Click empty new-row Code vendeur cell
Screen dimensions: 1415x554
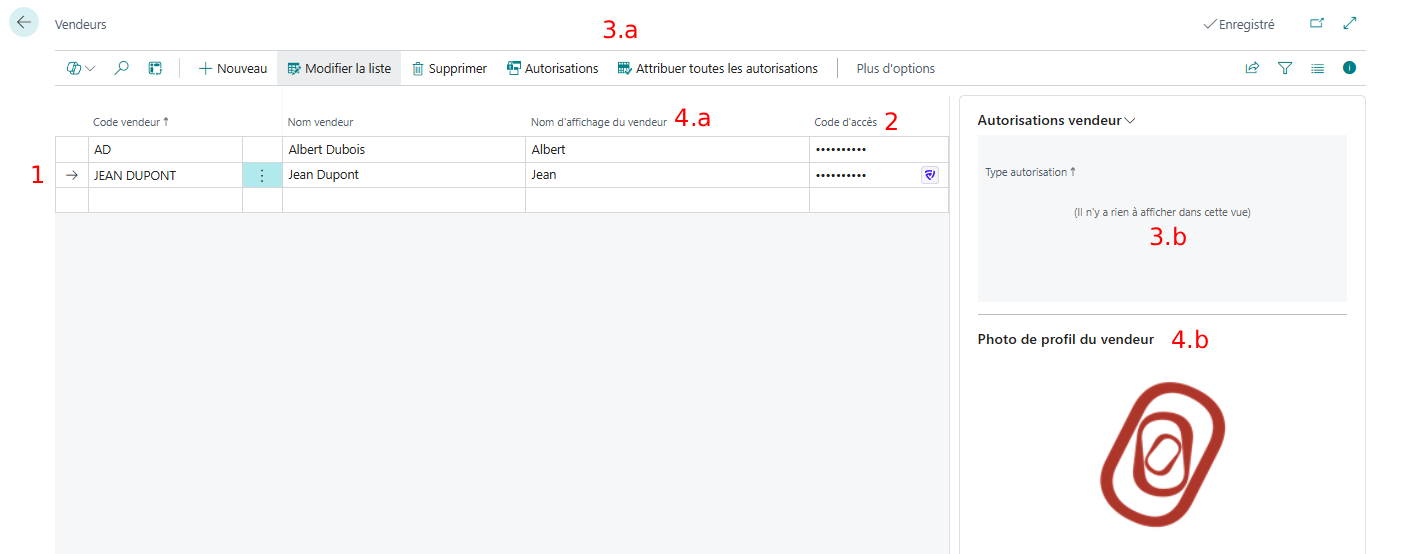click(166, 200)
